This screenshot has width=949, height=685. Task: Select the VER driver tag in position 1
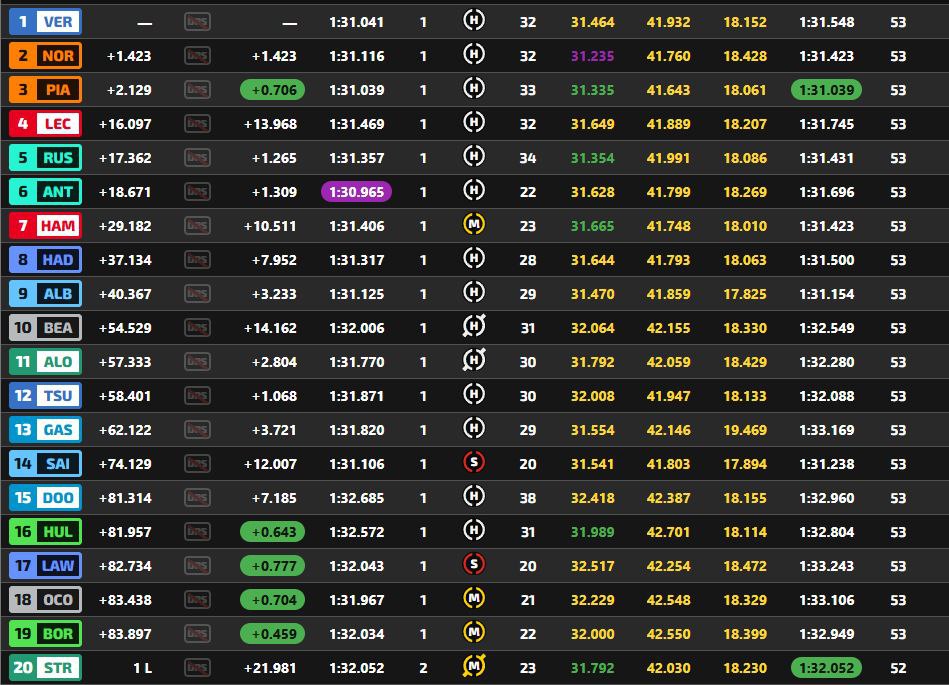click(x=45, y=22)
